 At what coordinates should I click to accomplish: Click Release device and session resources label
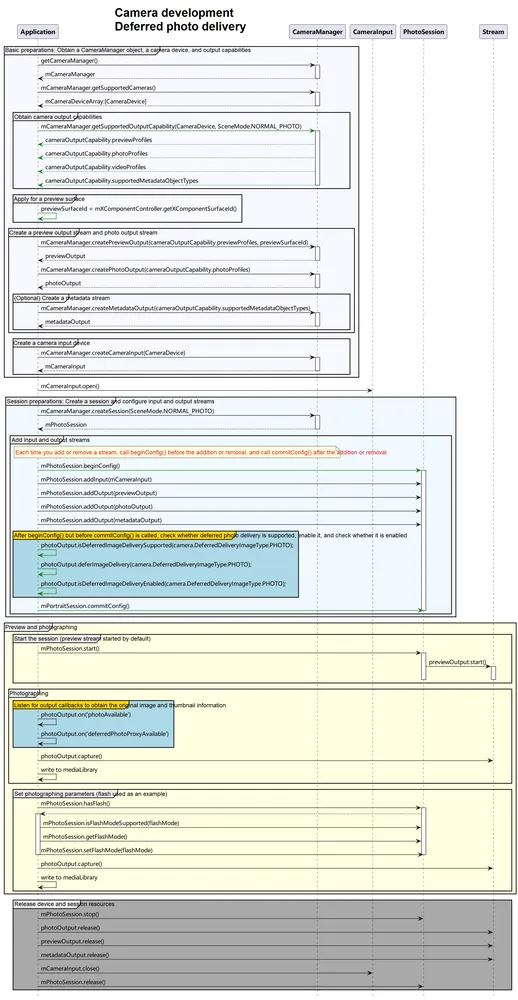(64, 904)
